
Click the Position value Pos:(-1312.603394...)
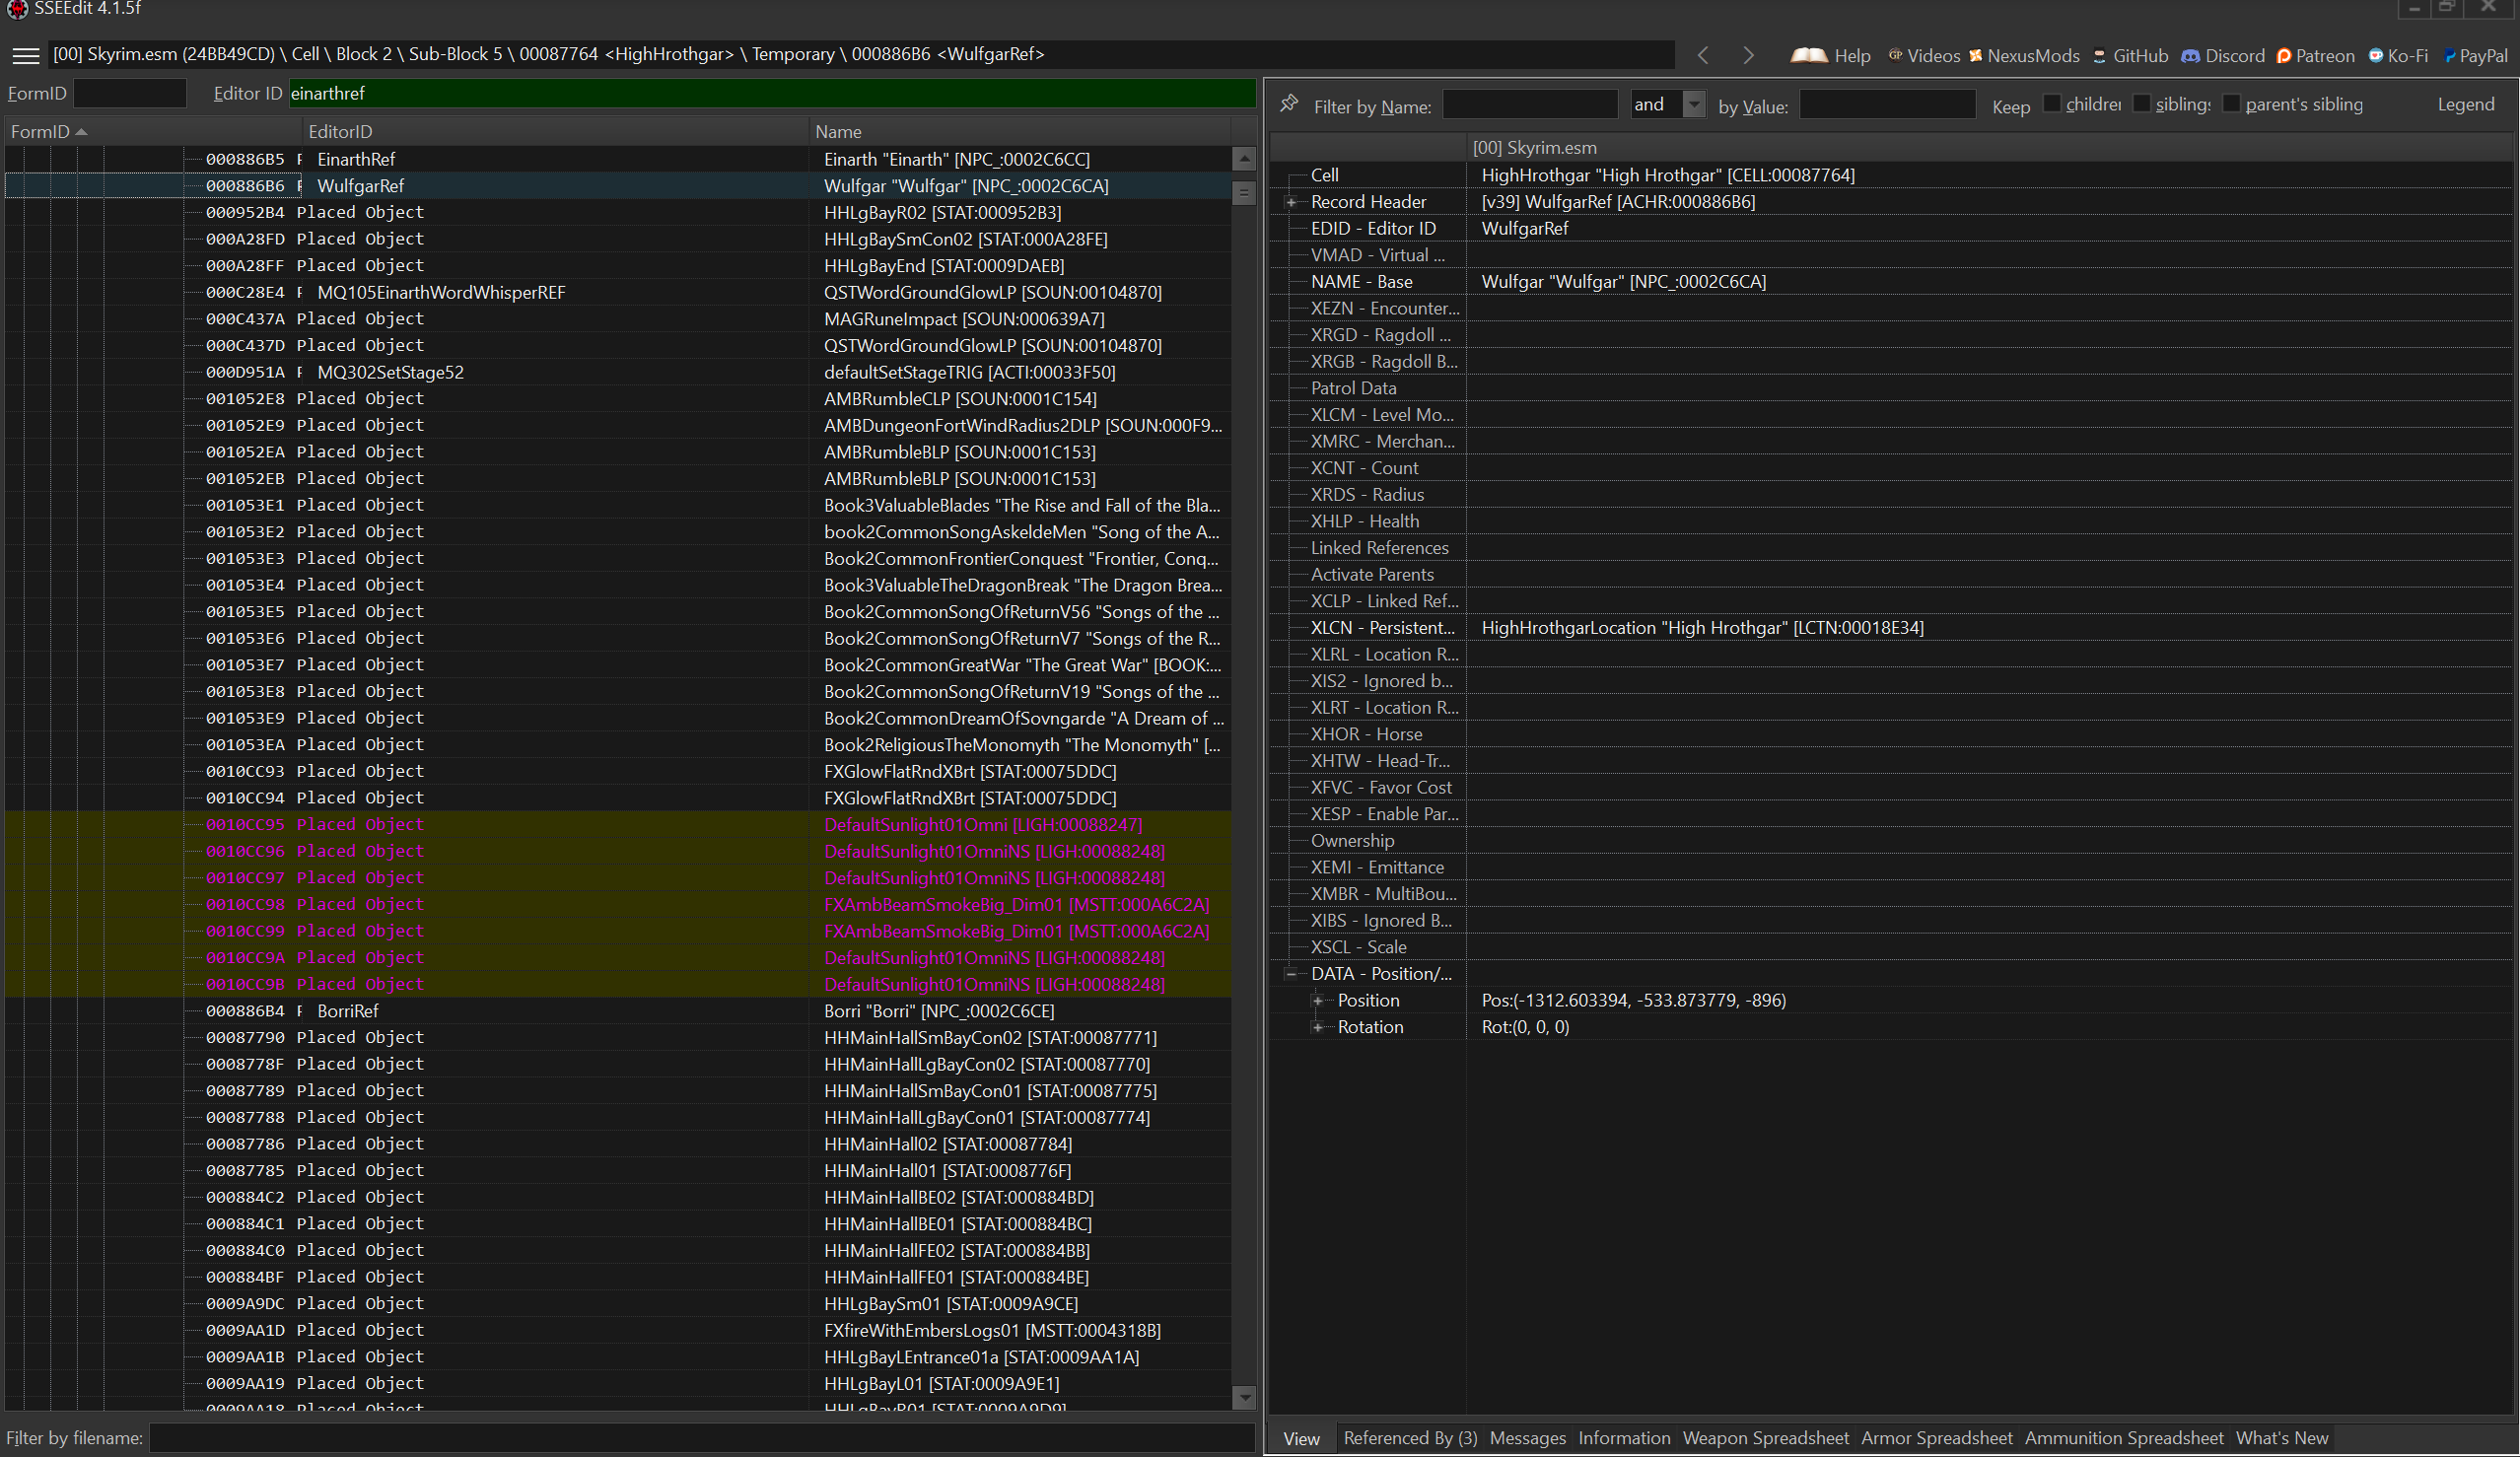coord(1633,1000)
